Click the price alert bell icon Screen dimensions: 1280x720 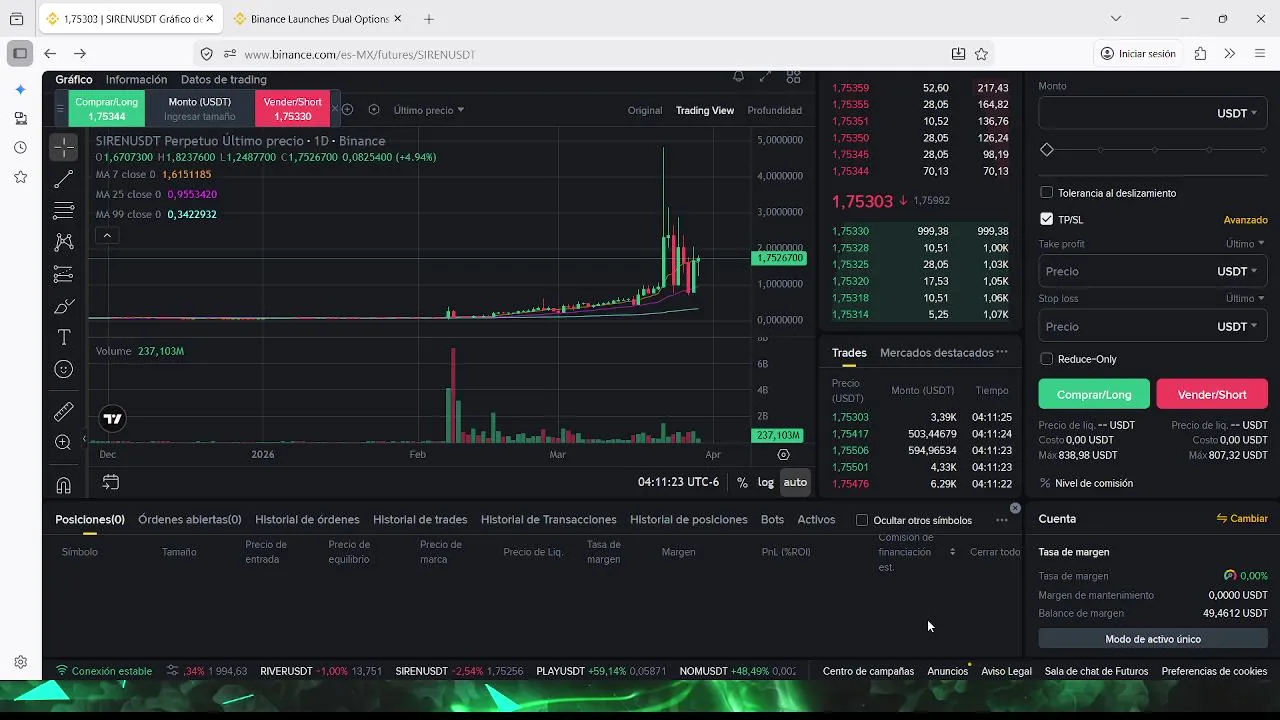(738, 76)
